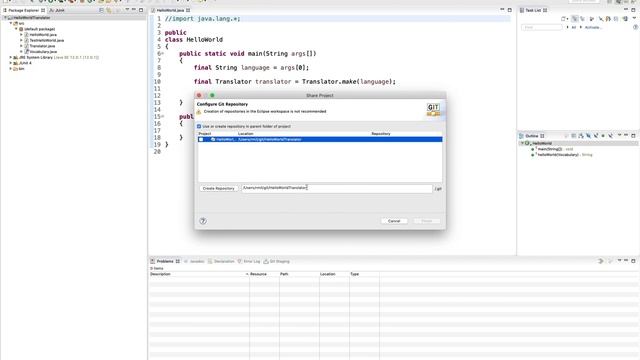Image resolution: width=640 pixels, height=360 pixels.
Task: Click the Find field in Task List
Action: (x=542, y=27)
